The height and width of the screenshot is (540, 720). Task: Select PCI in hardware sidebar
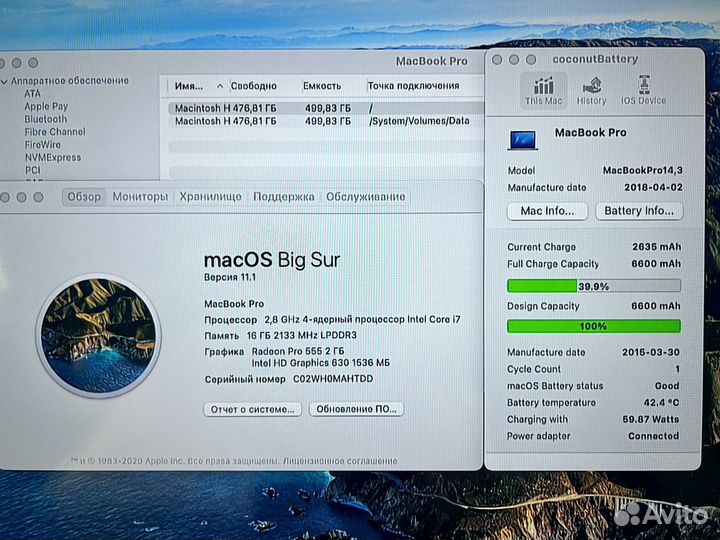(x=33, y=170)
